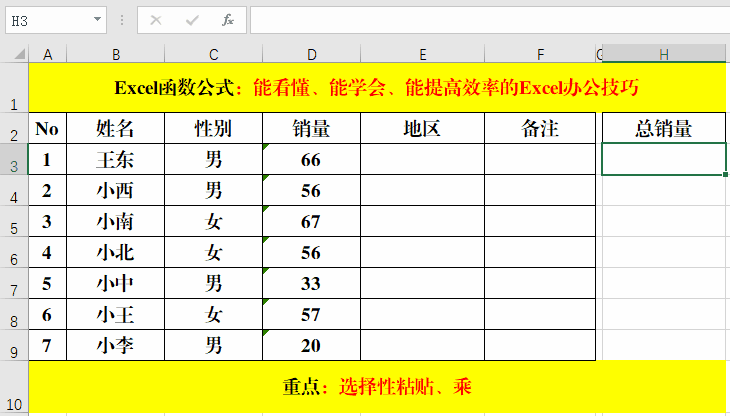Click the name cell '小李'
The image size is (730, 416).
tap(115, 345)
